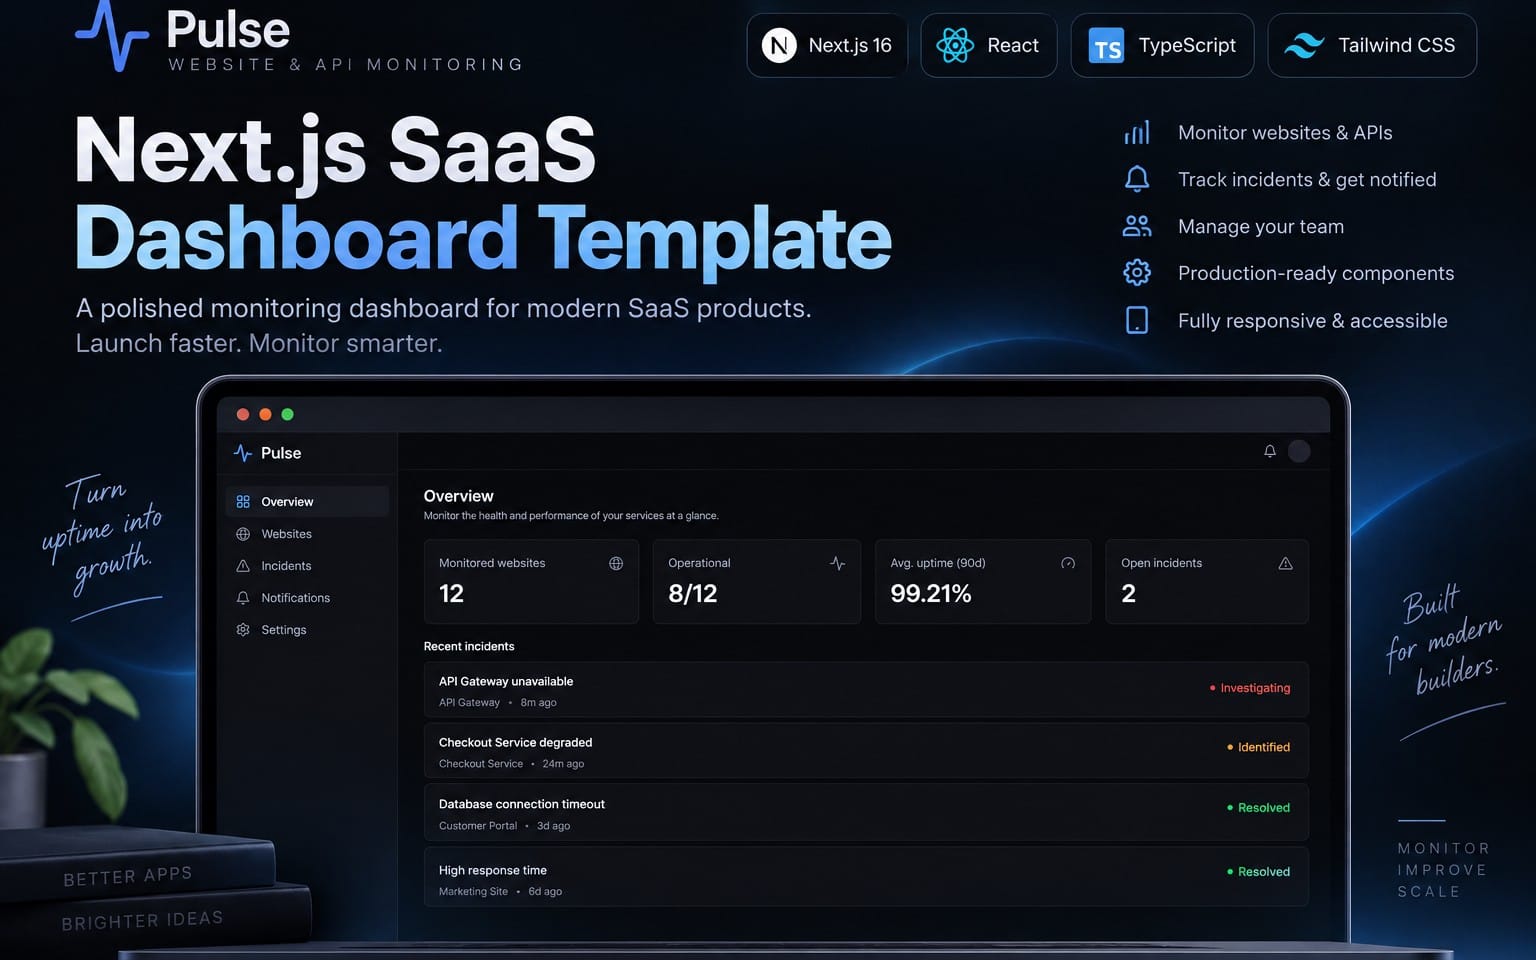Select the Operational value 8/12

tap(693, 594)
